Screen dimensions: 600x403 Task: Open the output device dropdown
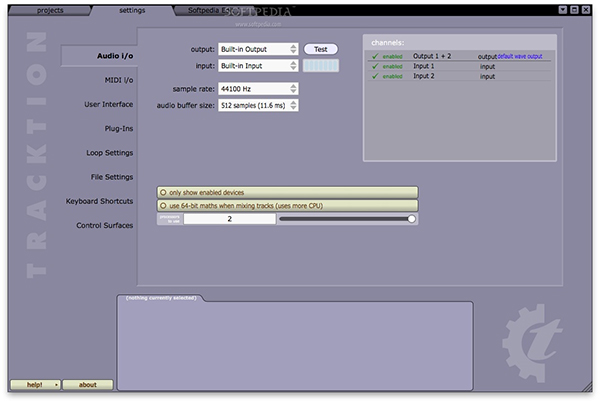(x=258, y=49)
